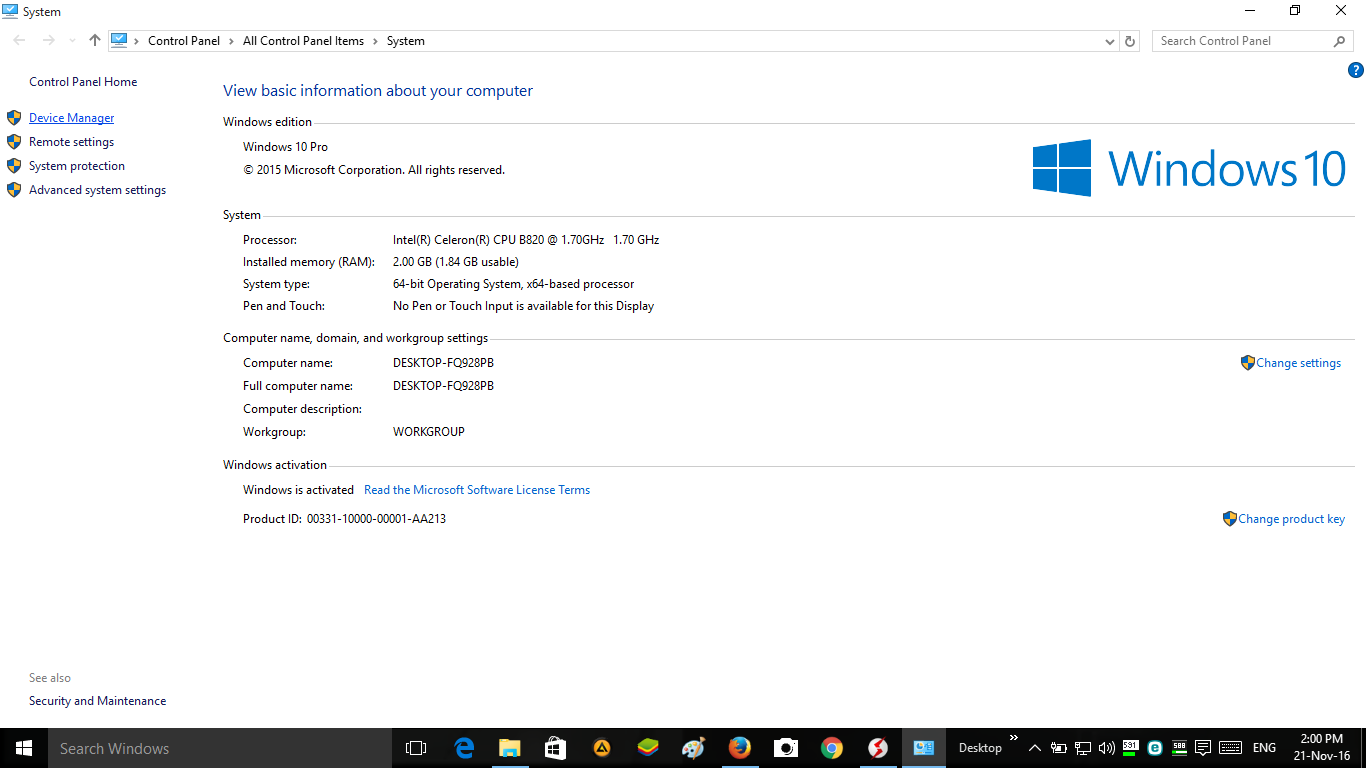The height and width of the screenshot is (768, 1366).
Task: Read the Microsoft Software License Terms
Action: pyautogui.click(x=477, y=490)
